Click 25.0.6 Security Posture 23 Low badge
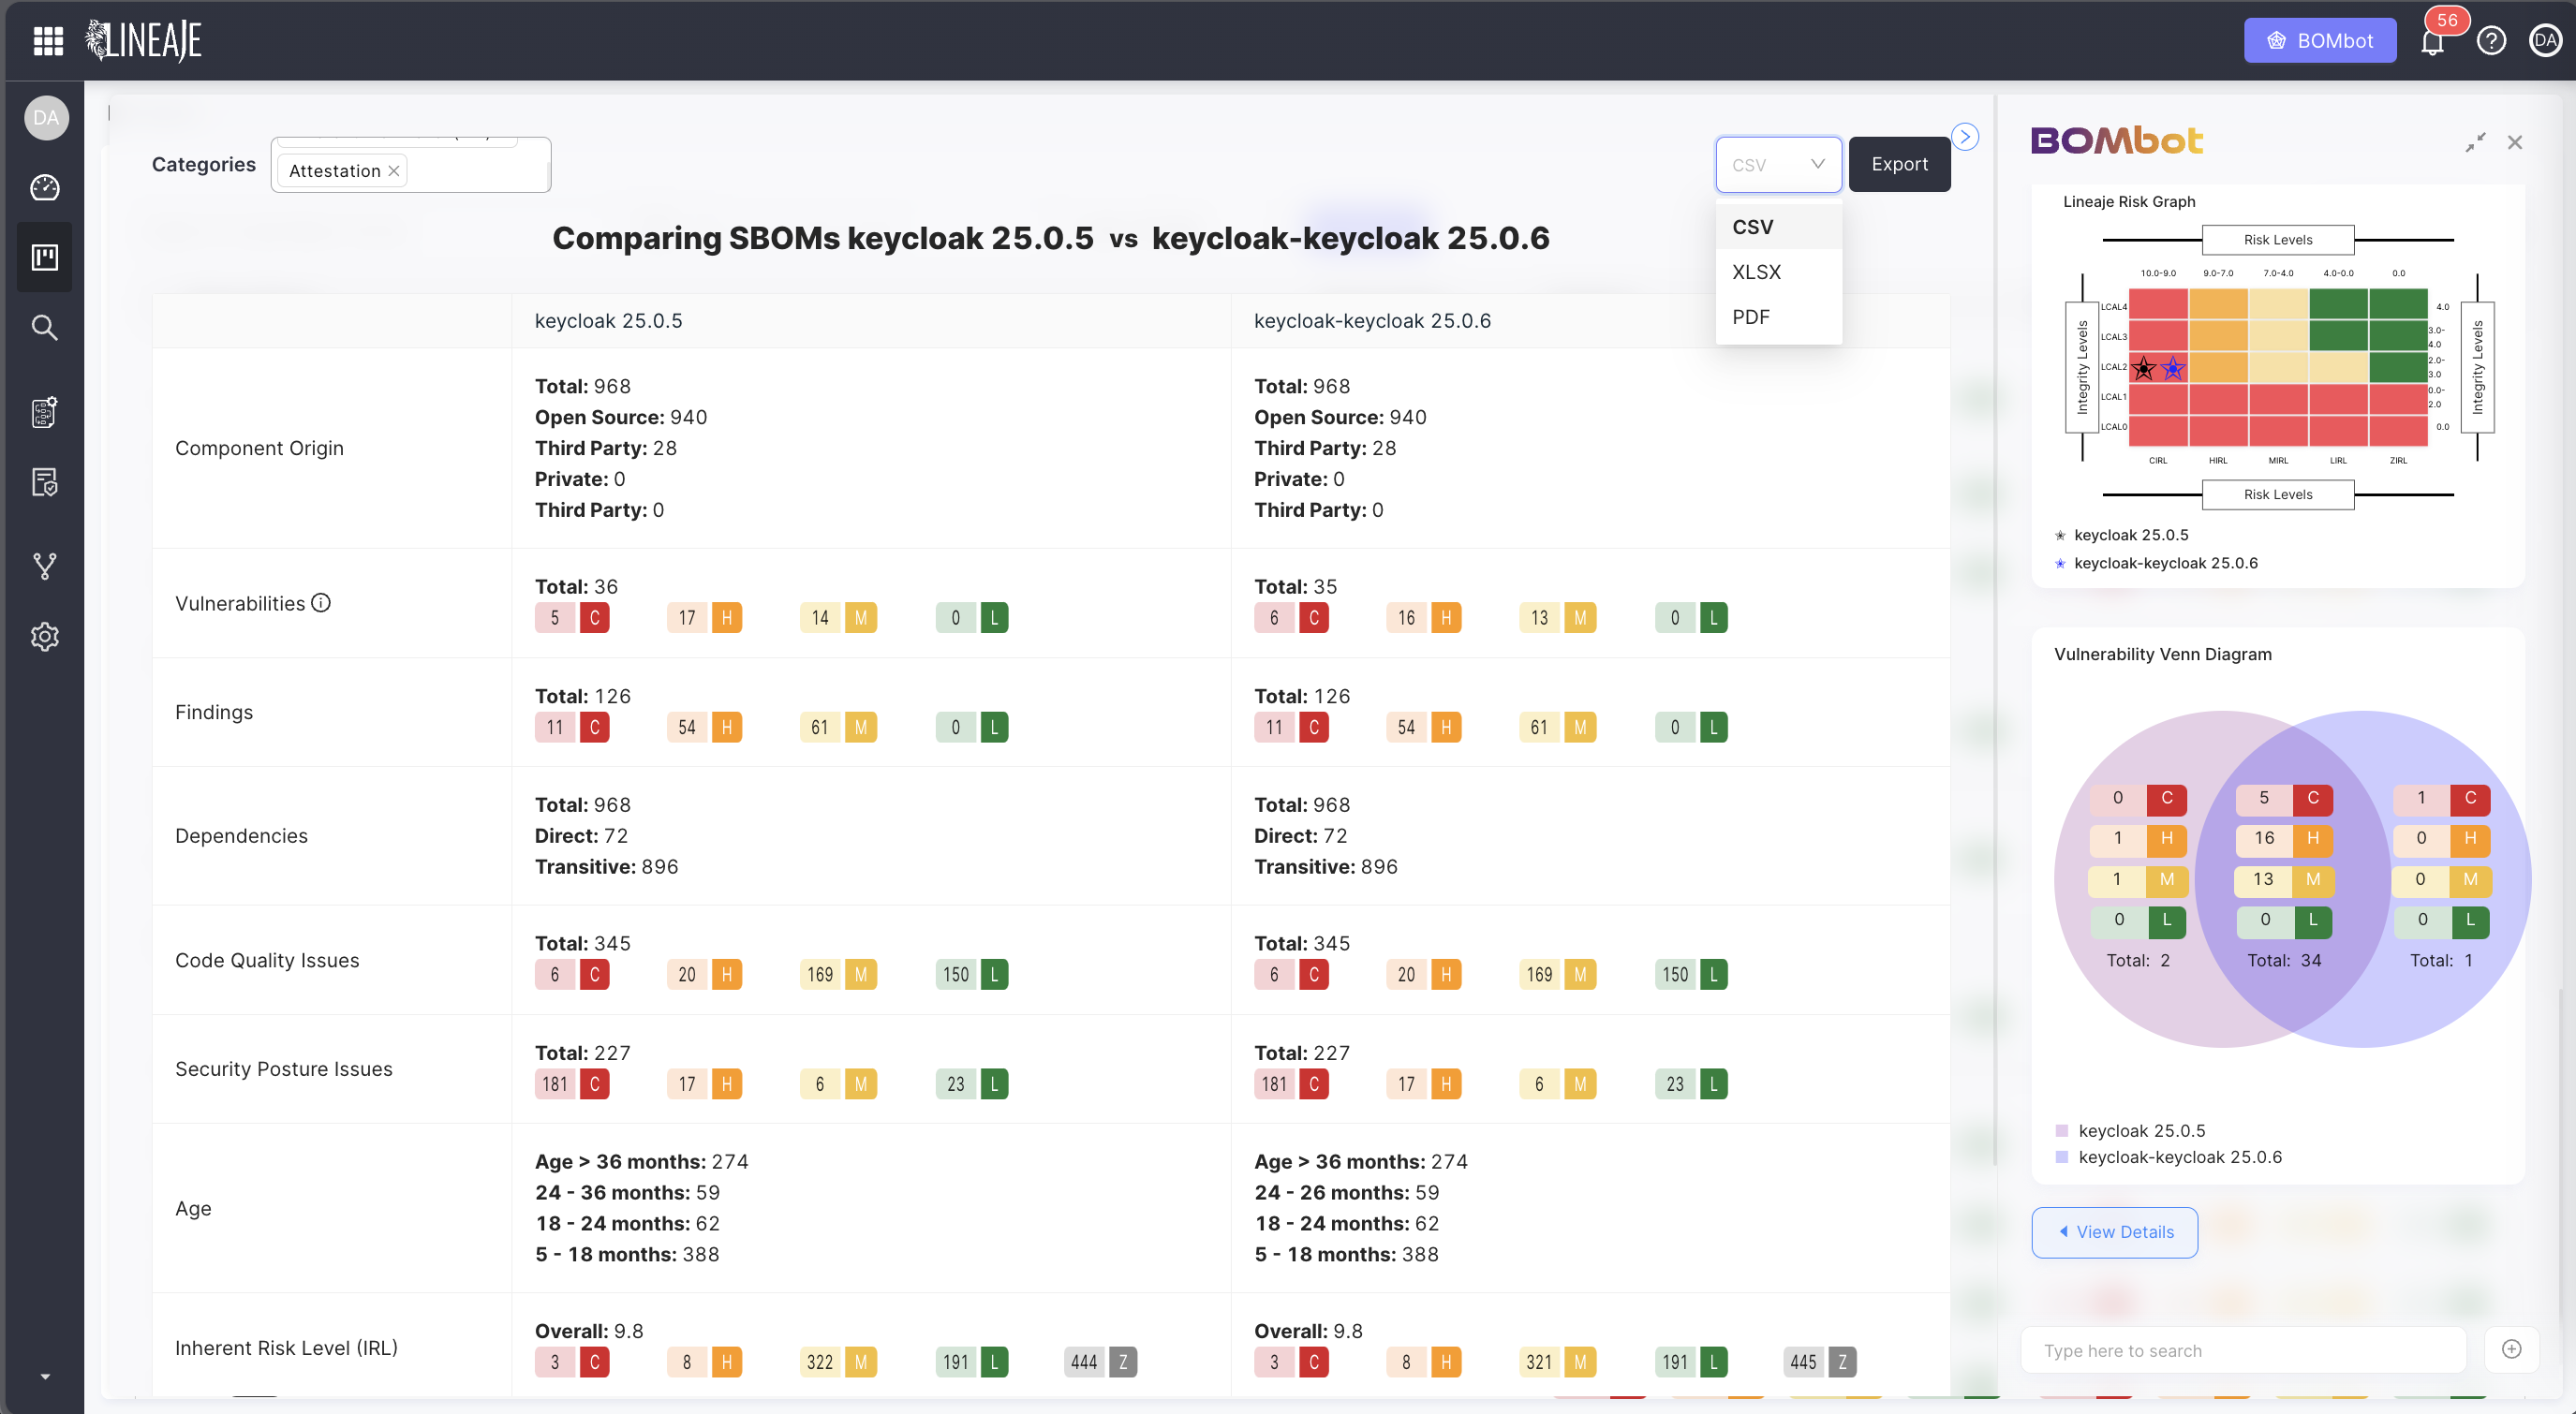The image size is (2576, 1414). 1692,1084
